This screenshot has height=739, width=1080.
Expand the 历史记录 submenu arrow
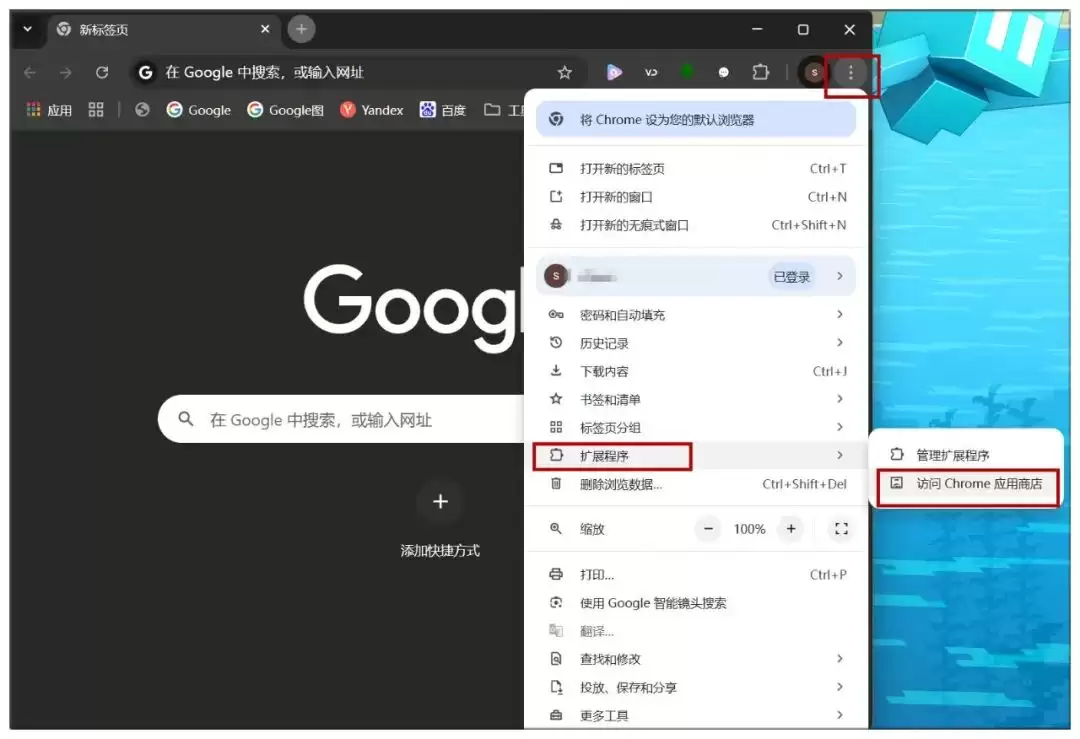(x=840, y=343)
